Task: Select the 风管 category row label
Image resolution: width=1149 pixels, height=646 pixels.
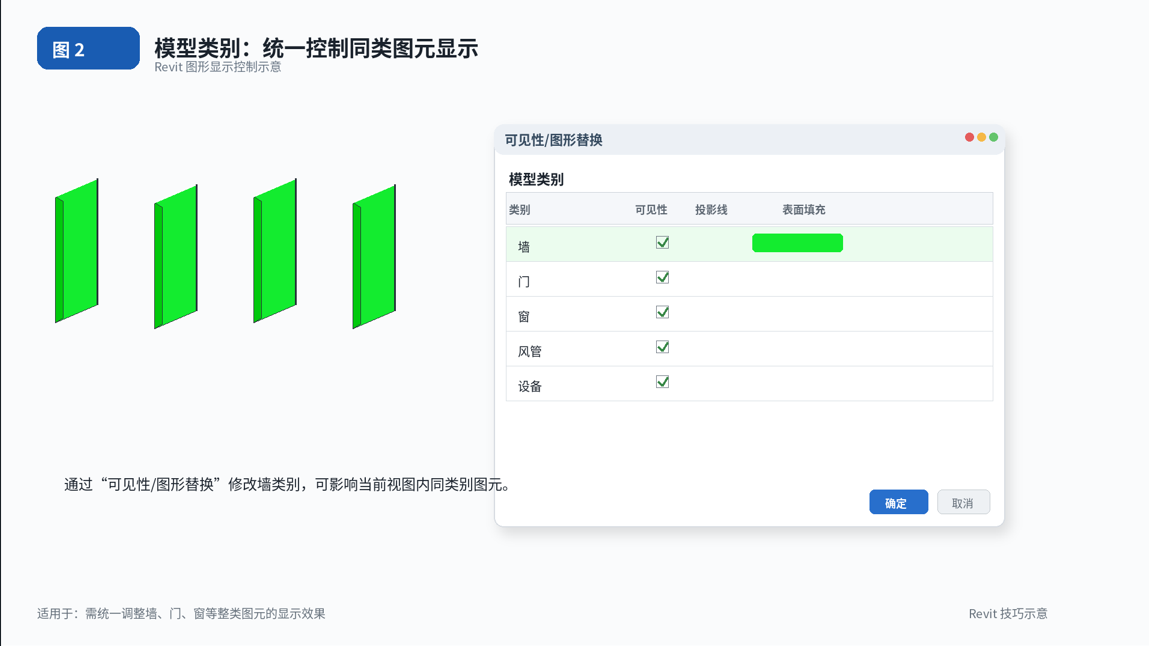Action: coord(530,352)
